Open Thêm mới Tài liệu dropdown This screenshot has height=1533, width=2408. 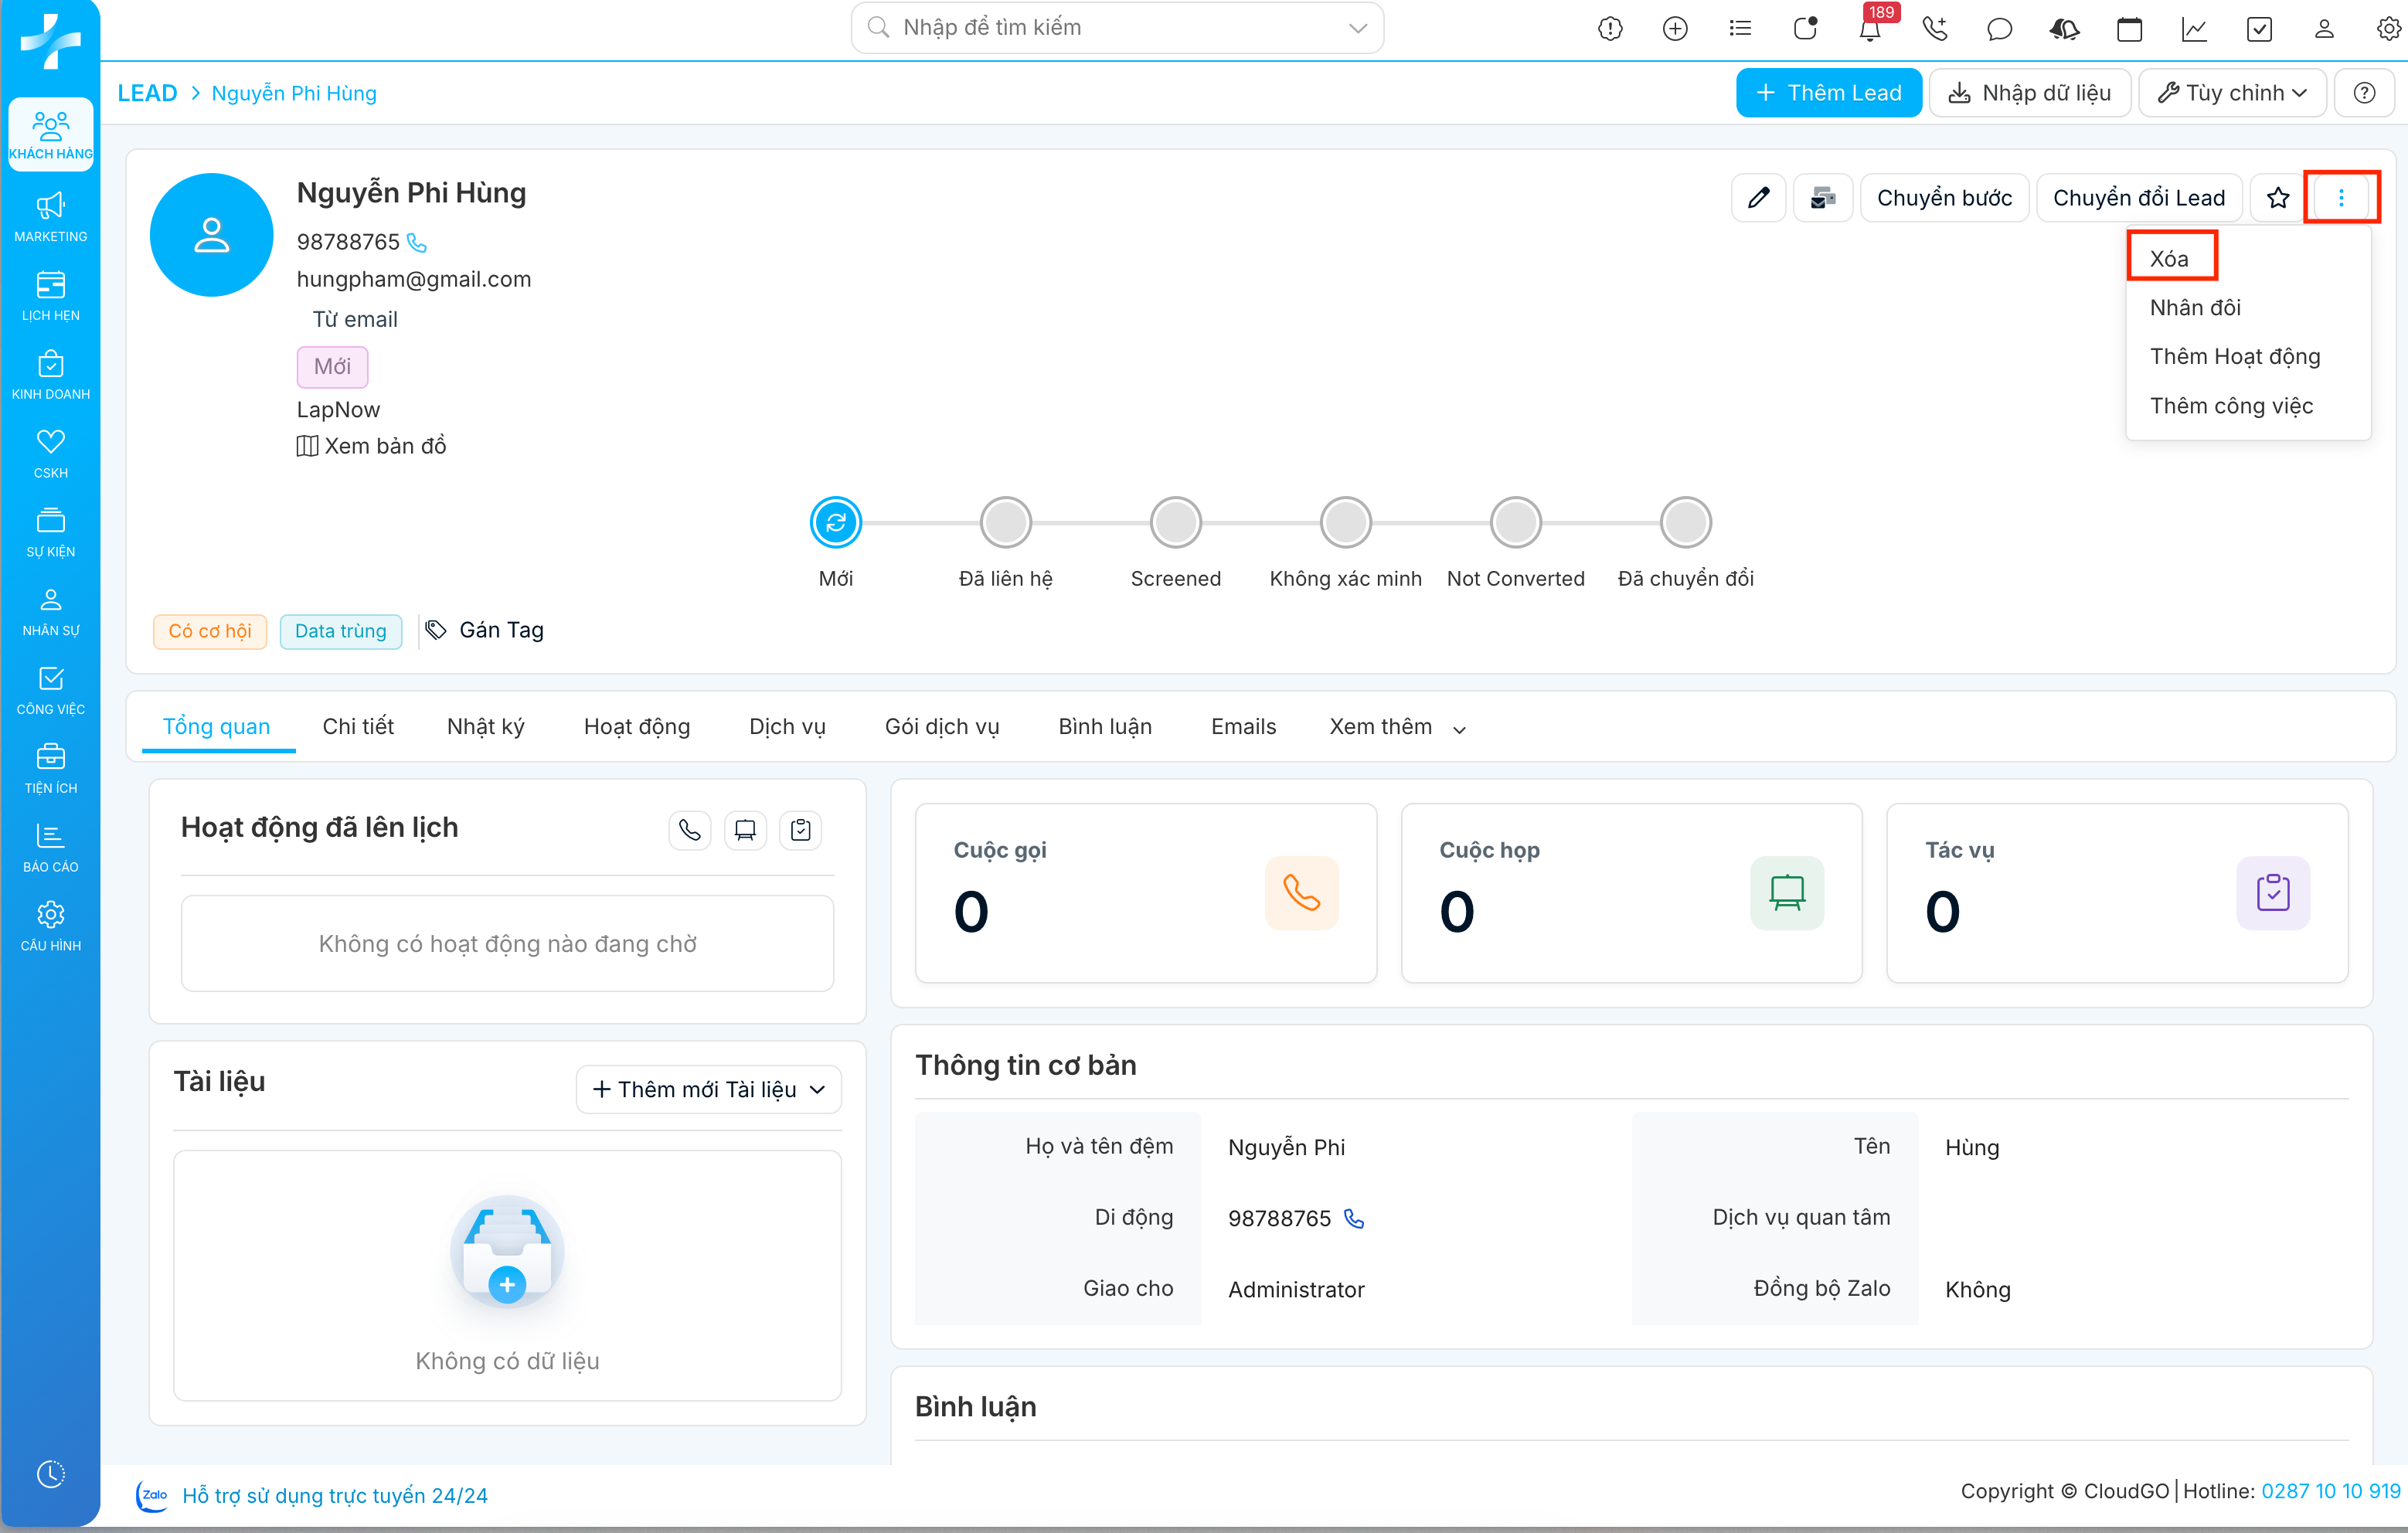click(x=708, y=1089)
